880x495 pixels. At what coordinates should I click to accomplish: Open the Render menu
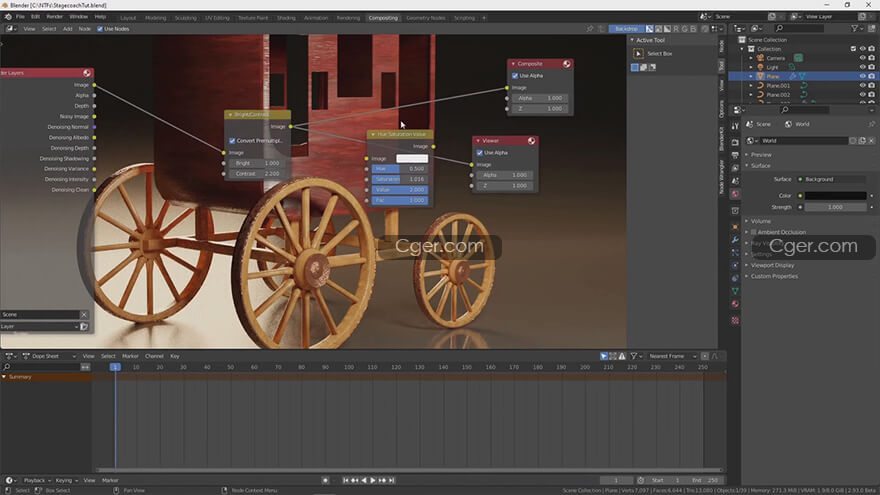coord(54,17)
